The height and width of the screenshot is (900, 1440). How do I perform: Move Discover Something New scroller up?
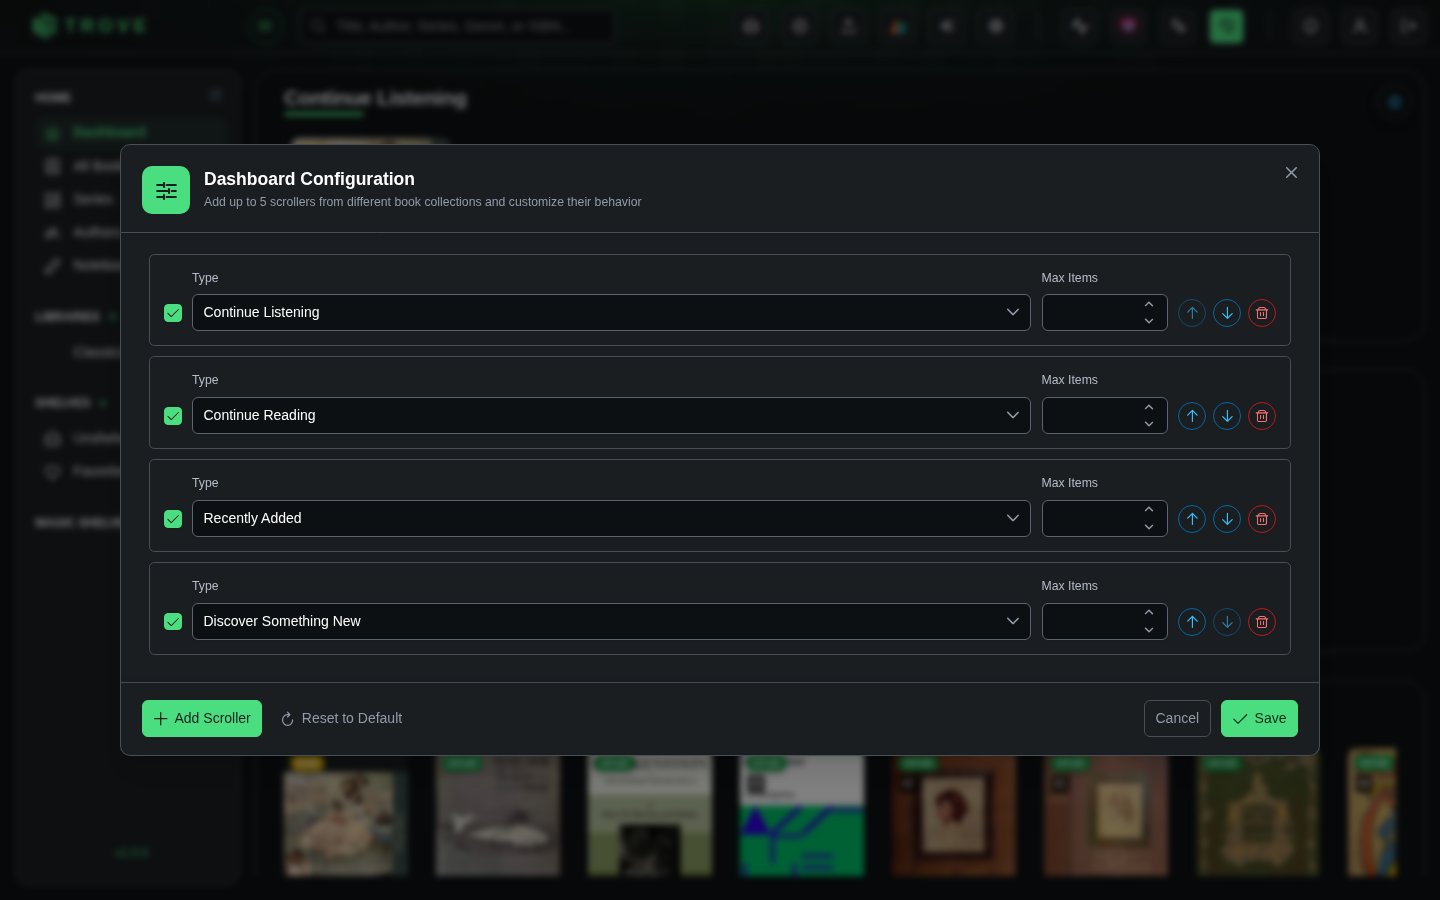[1192, 622]
